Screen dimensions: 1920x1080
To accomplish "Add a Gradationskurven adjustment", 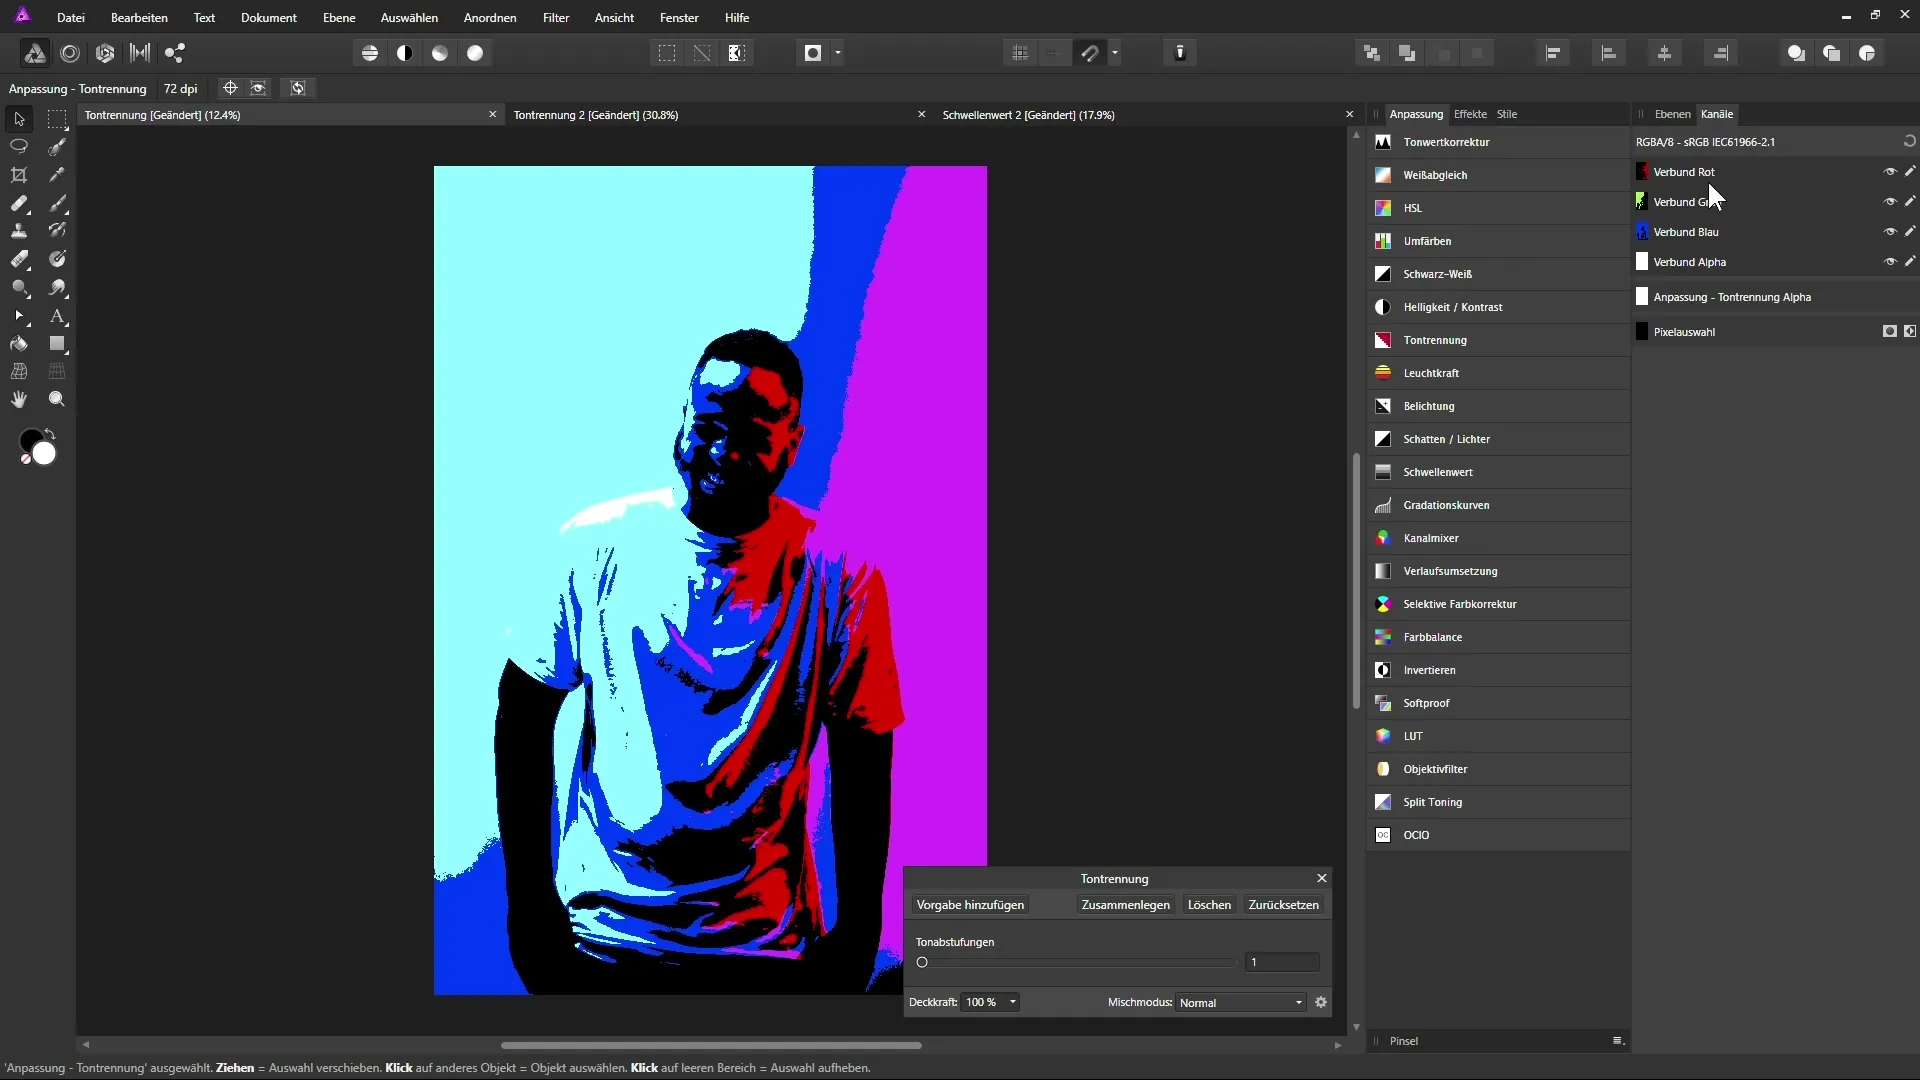I will point(1498,505).
